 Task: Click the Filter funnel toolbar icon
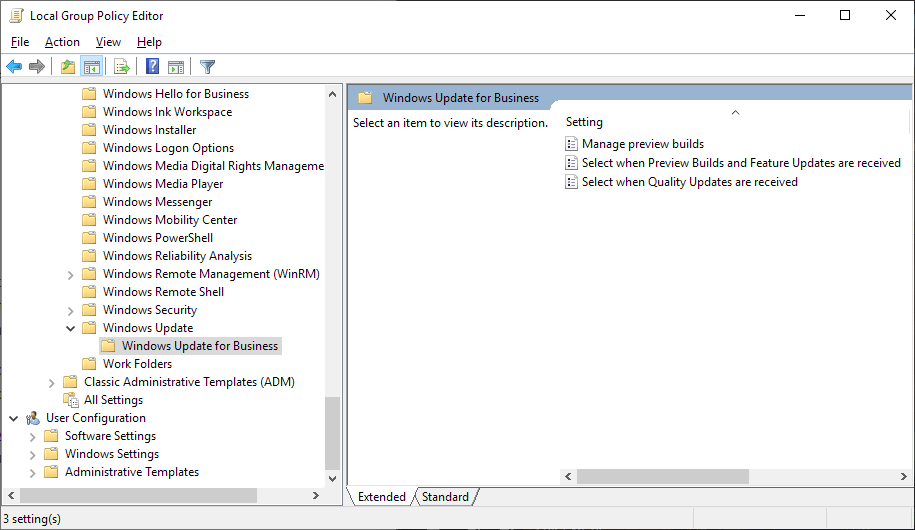(x=207, y=67)
